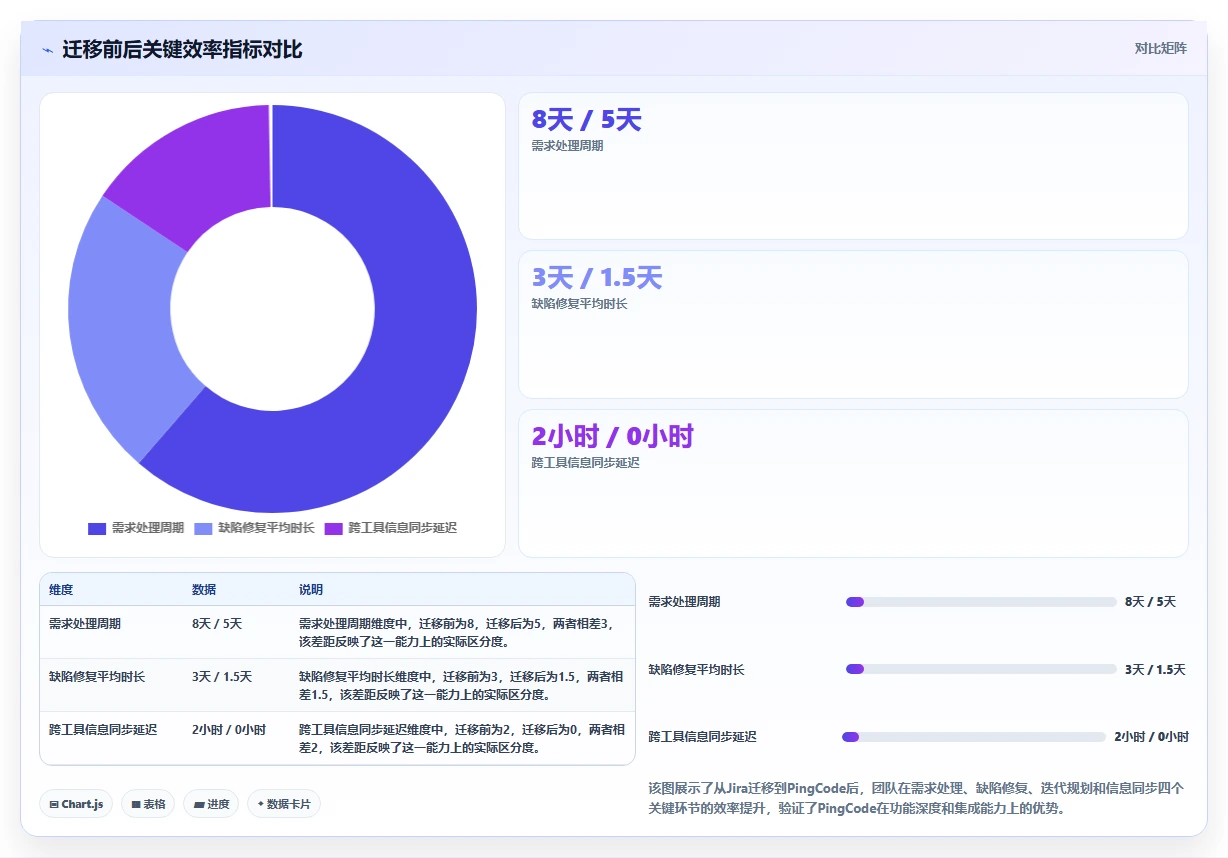The image size is (1228, 858).
Task: Click the title 迁移前后关键效率指标对比
Action: [x=182, y=50]
